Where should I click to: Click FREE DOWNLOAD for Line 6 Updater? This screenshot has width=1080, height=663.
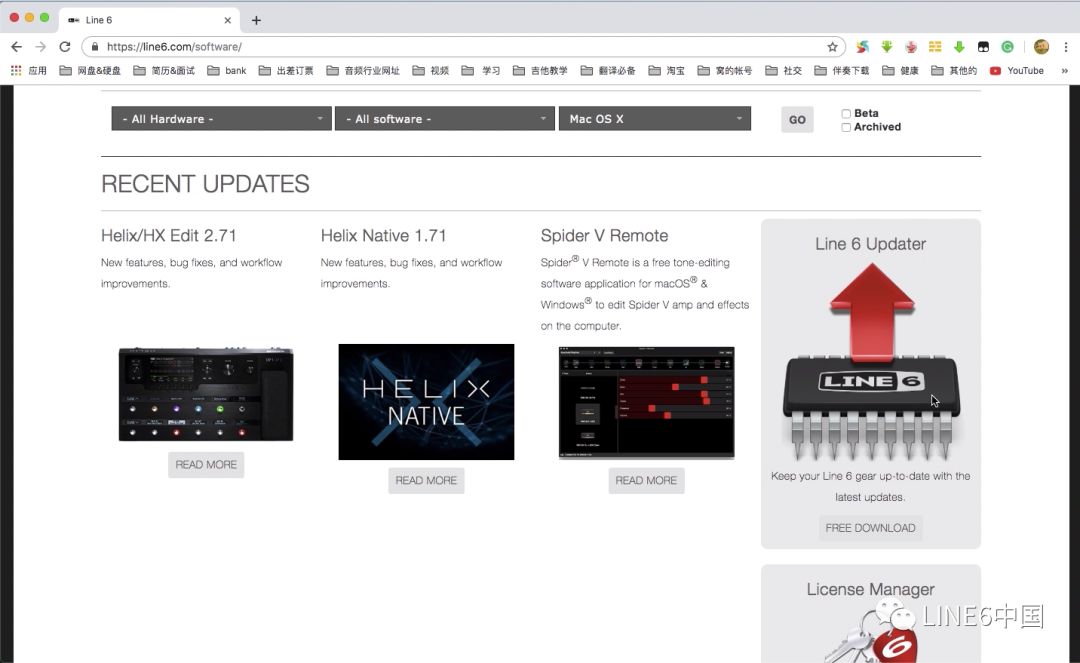(871, 528)
